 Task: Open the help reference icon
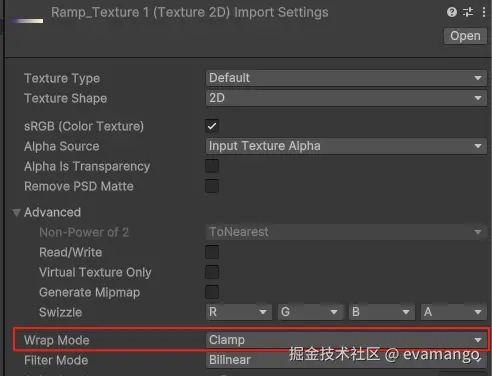(x=452, y=12)
